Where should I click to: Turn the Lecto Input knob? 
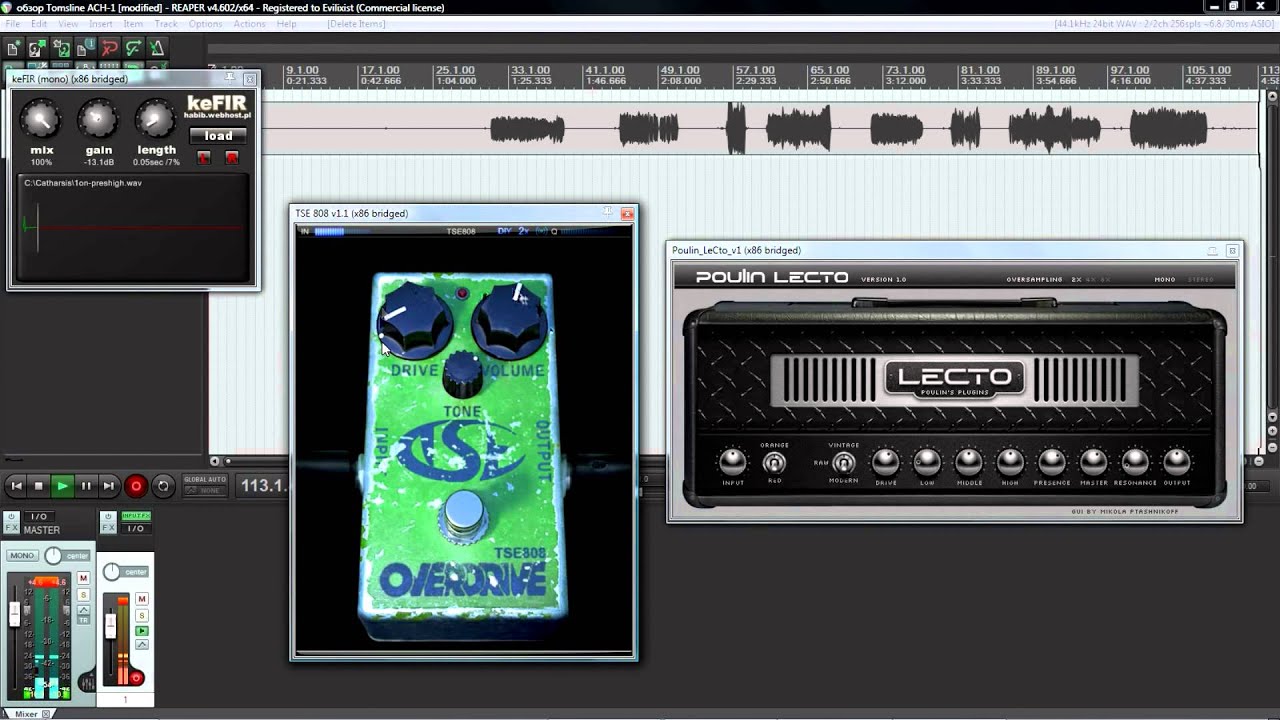[x=733, y=461]
